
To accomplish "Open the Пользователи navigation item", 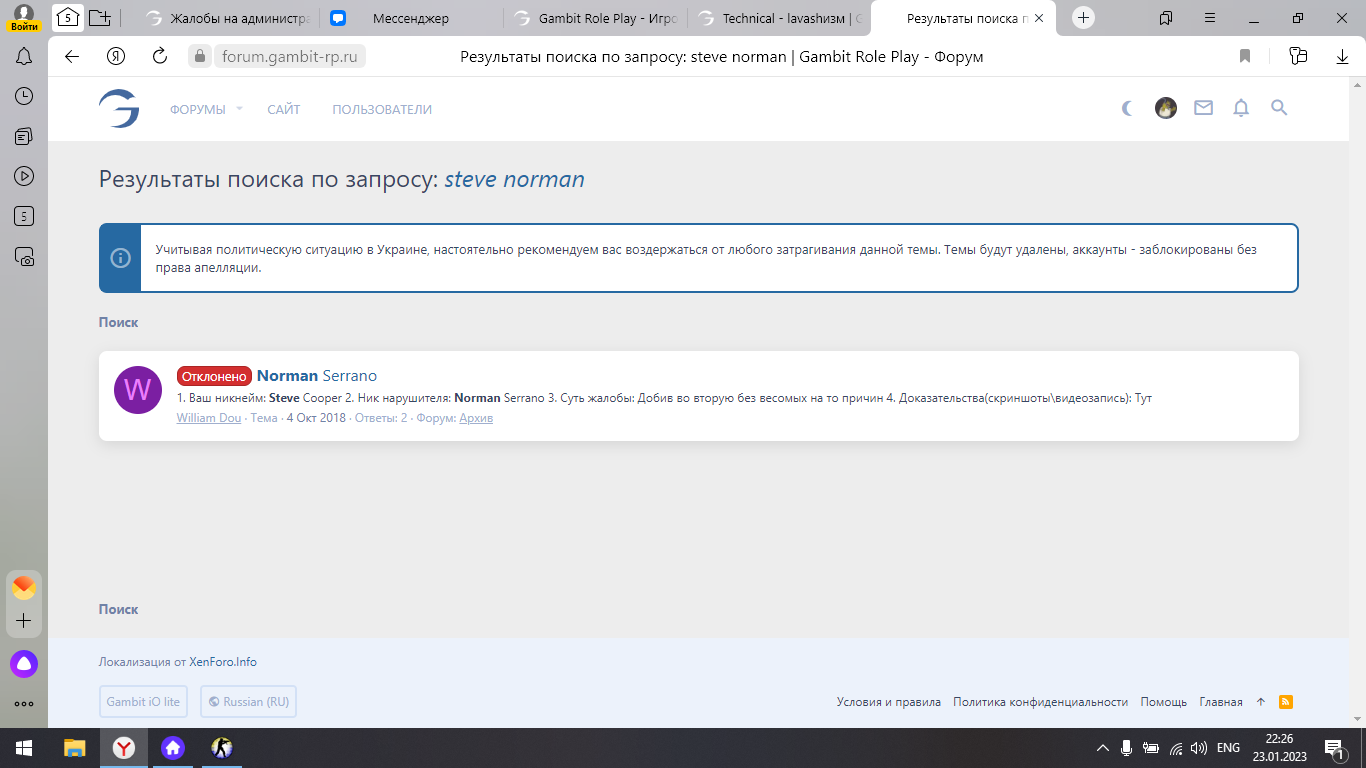I will 382,109.
